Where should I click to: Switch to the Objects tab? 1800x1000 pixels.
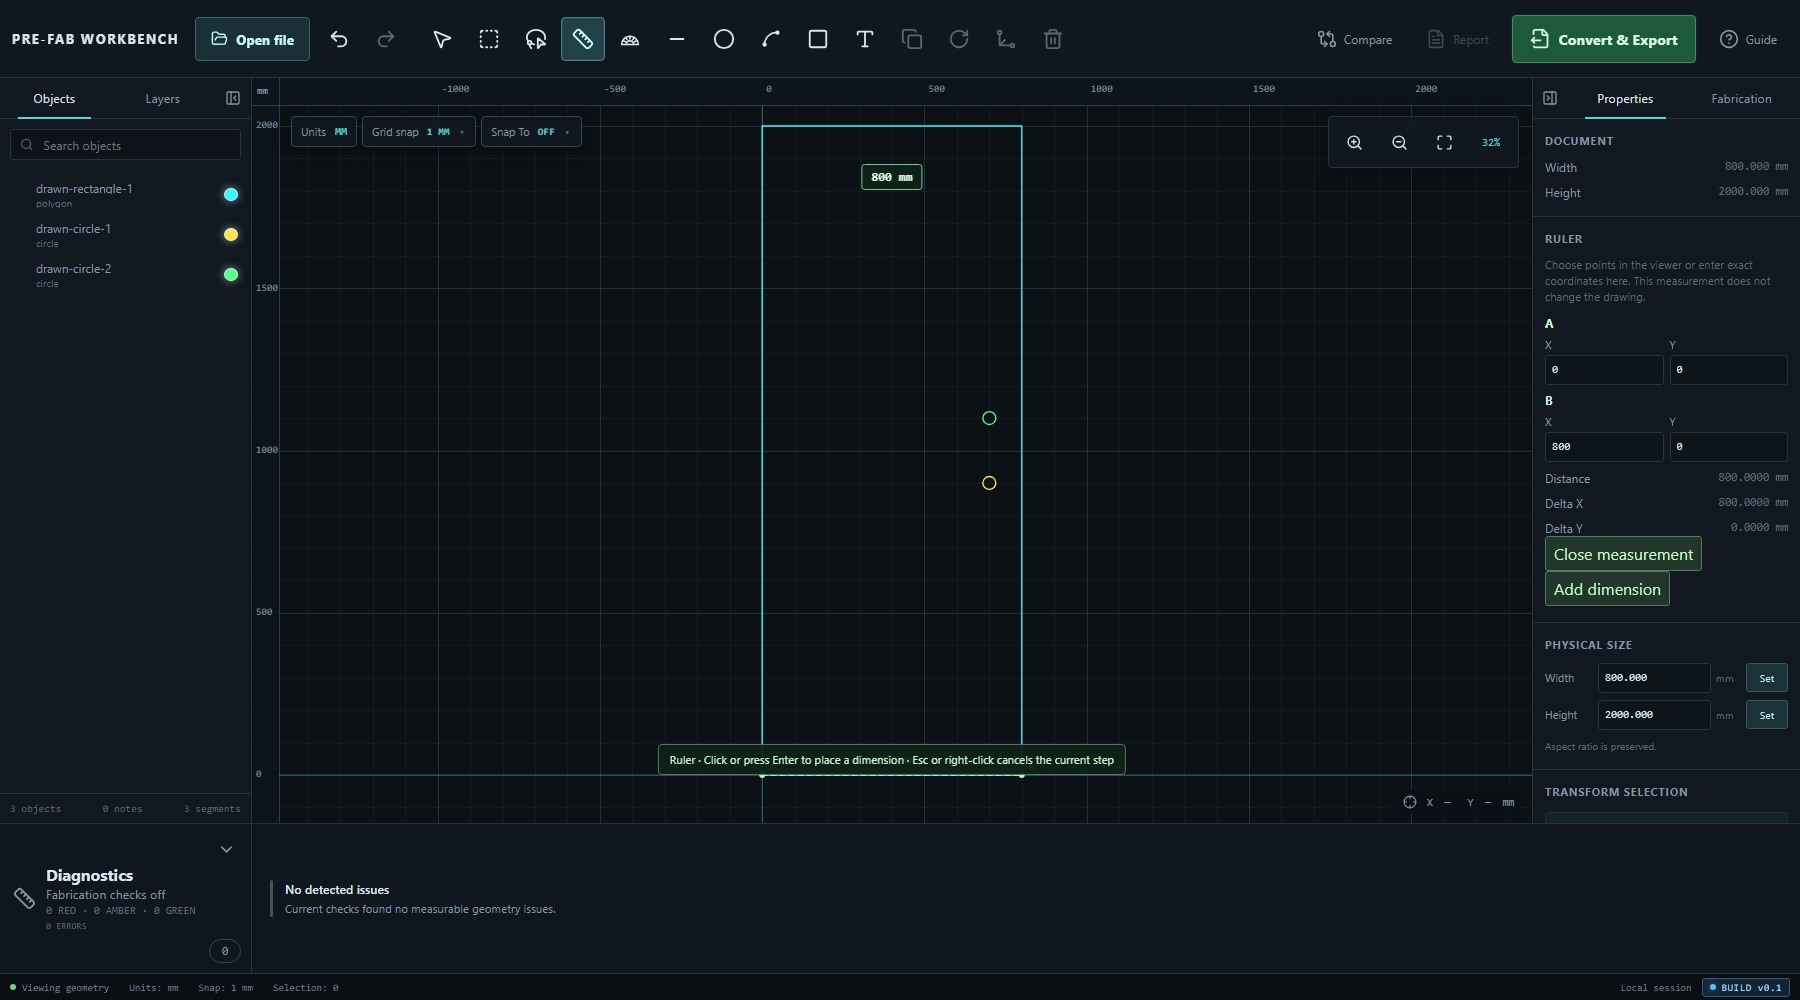54,99
